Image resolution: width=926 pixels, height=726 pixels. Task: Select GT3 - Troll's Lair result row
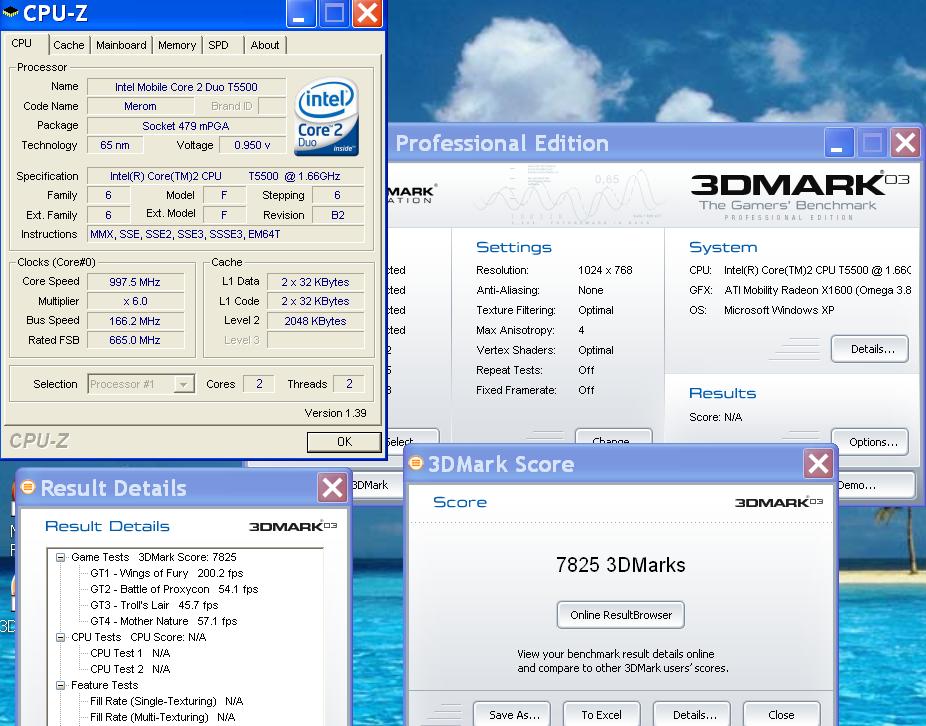[x=154, y=605]
